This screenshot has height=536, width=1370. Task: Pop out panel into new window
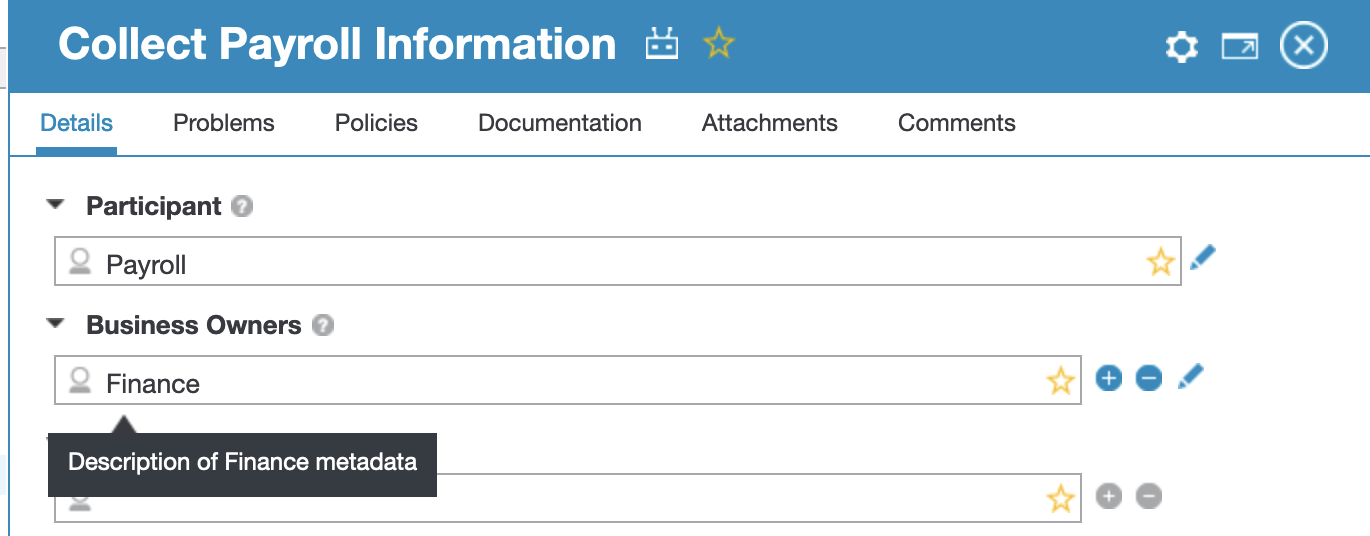click(1240, 47)
